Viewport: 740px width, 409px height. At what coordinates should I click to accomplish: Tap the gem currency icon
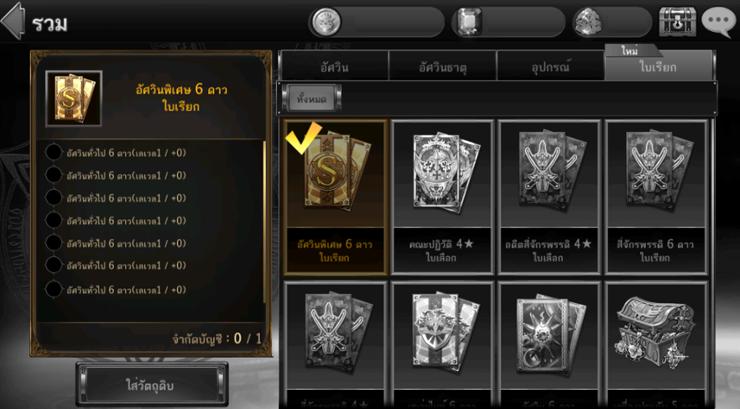click(468, 22)
